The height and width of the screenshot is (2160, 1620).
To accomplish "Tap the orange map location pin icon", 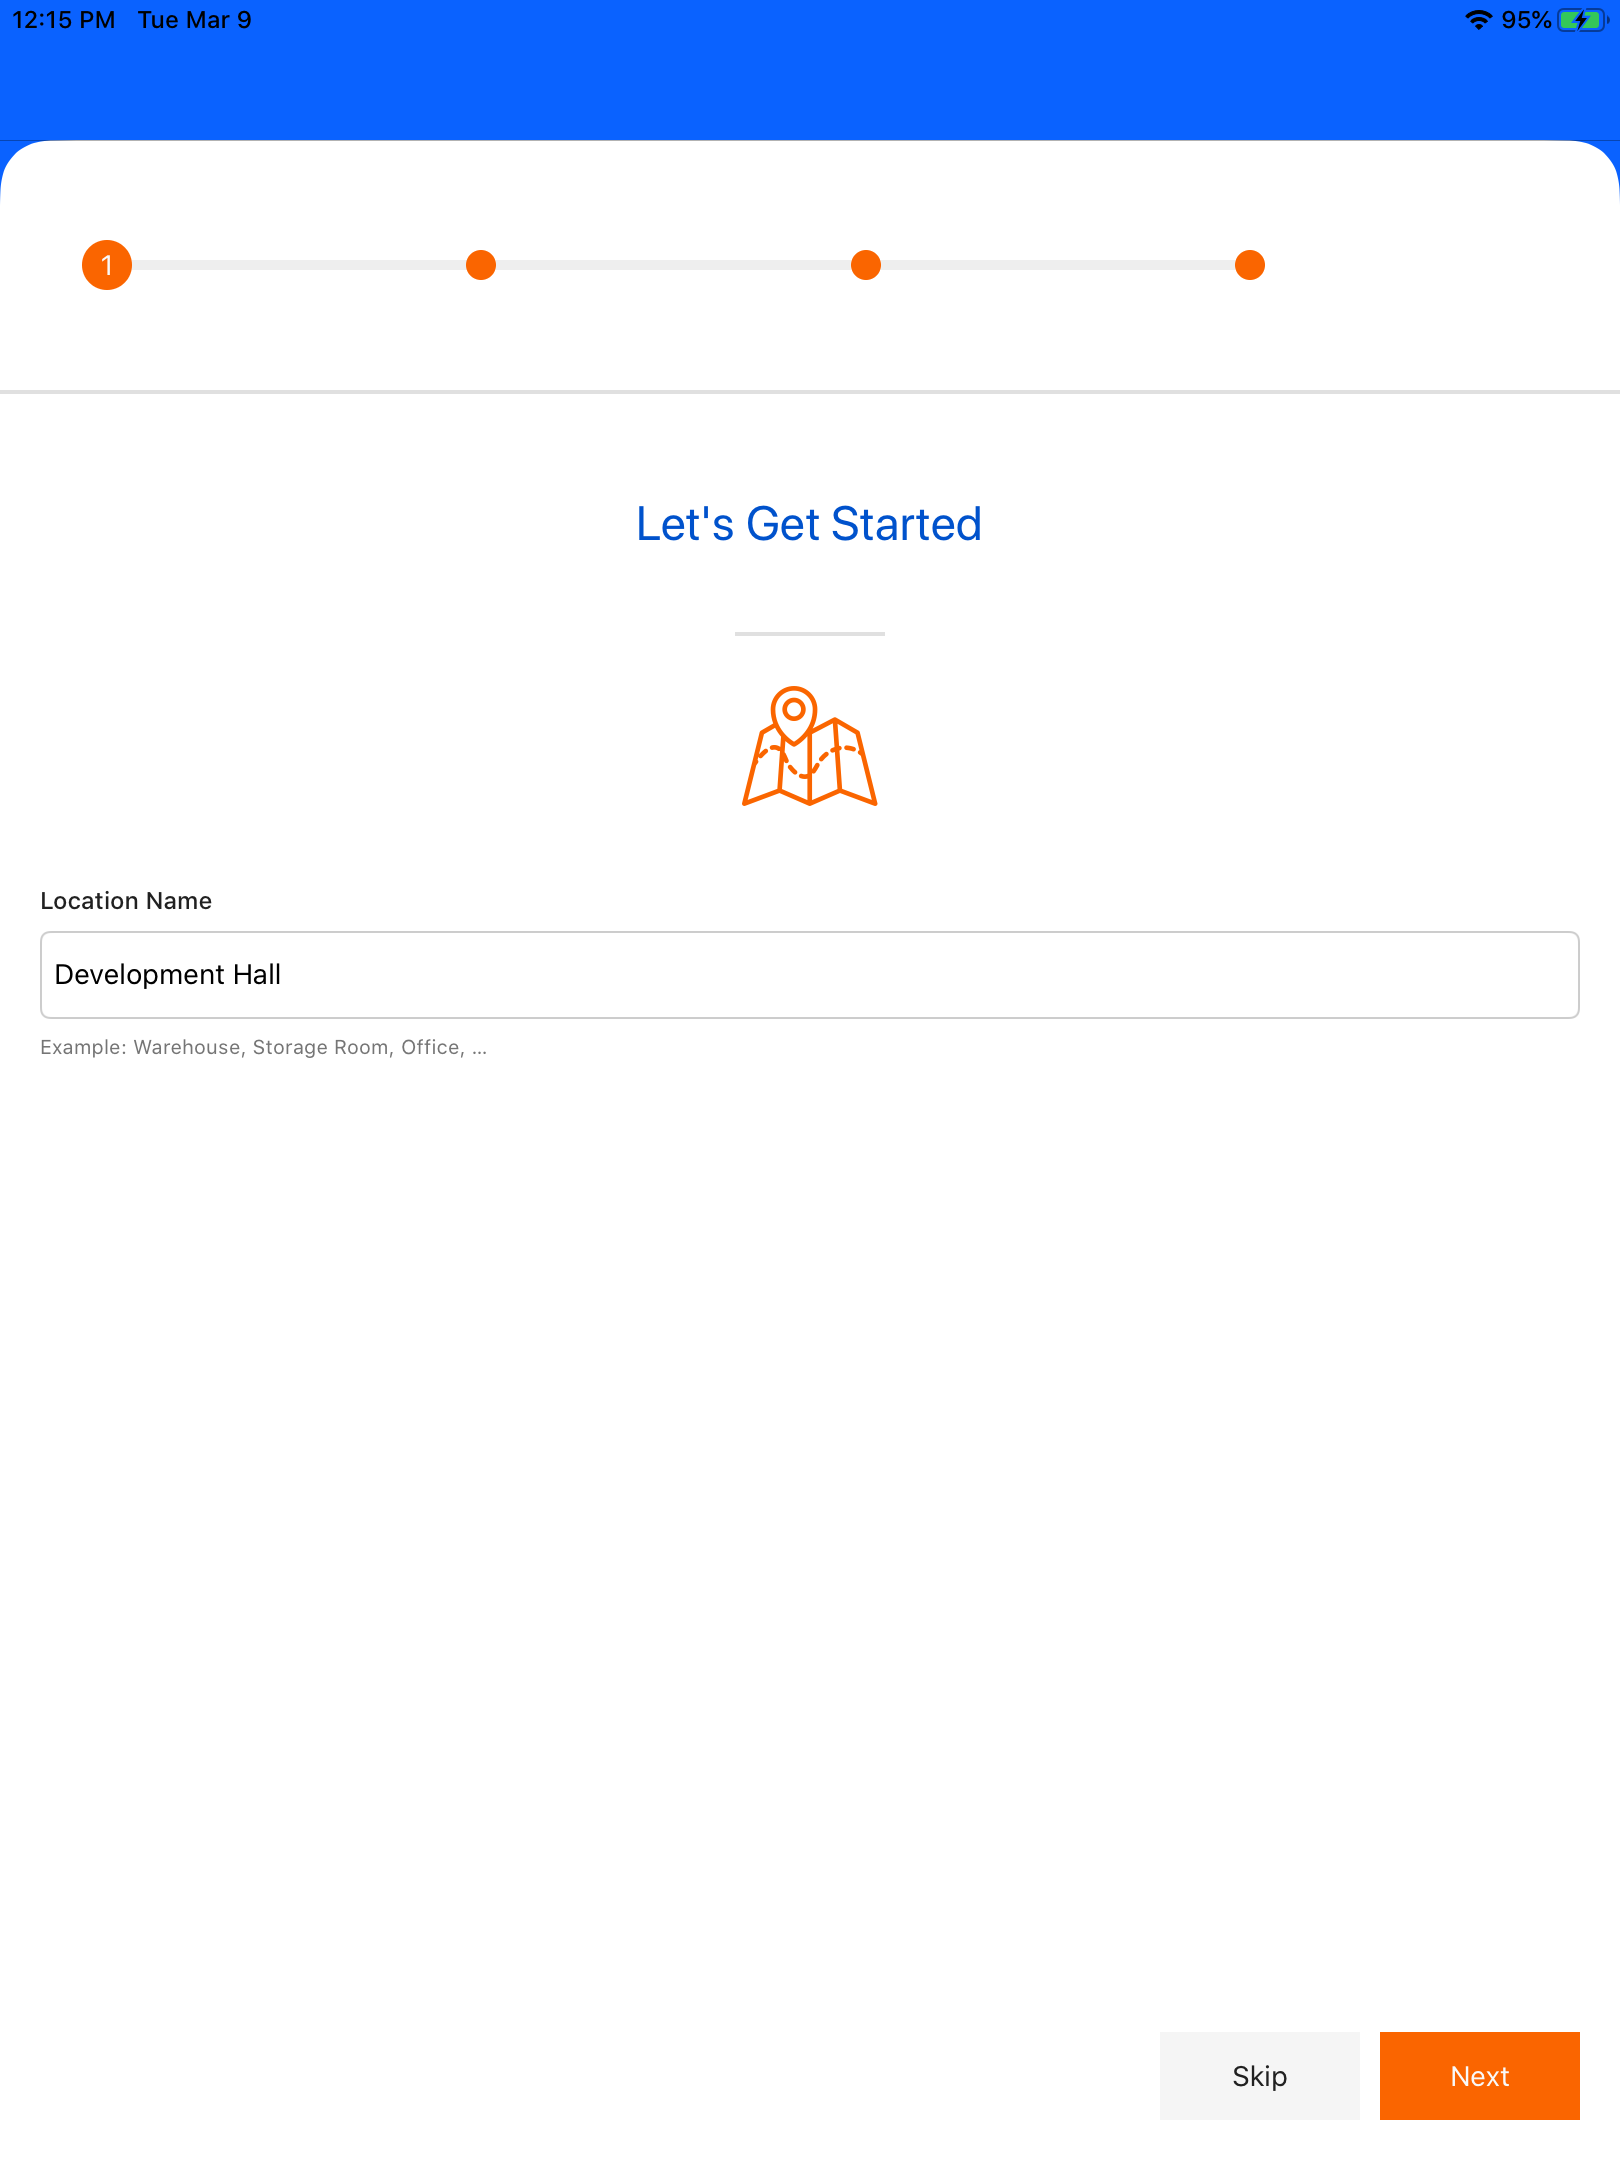I will pyautogui.click(x=810, y=746).
